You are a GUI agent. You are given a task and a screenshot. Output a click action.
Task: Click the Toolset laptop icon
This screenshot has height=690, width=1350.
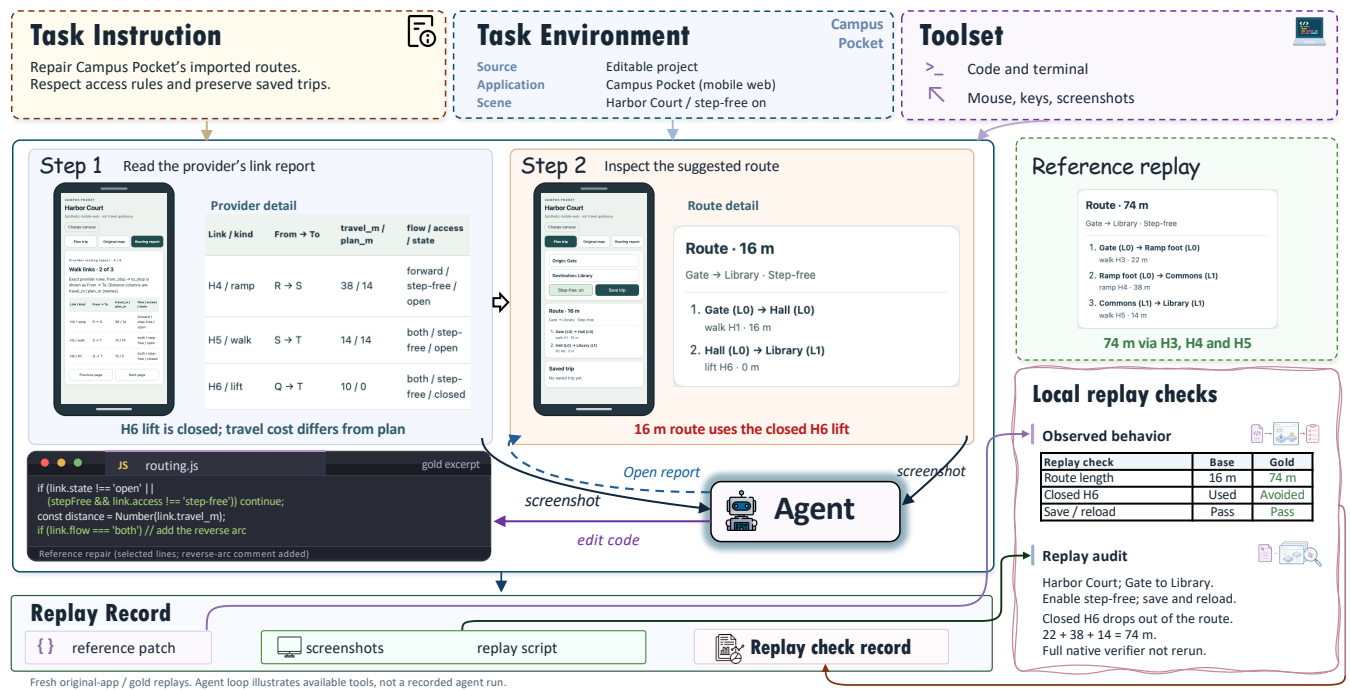click(1308, 31)
